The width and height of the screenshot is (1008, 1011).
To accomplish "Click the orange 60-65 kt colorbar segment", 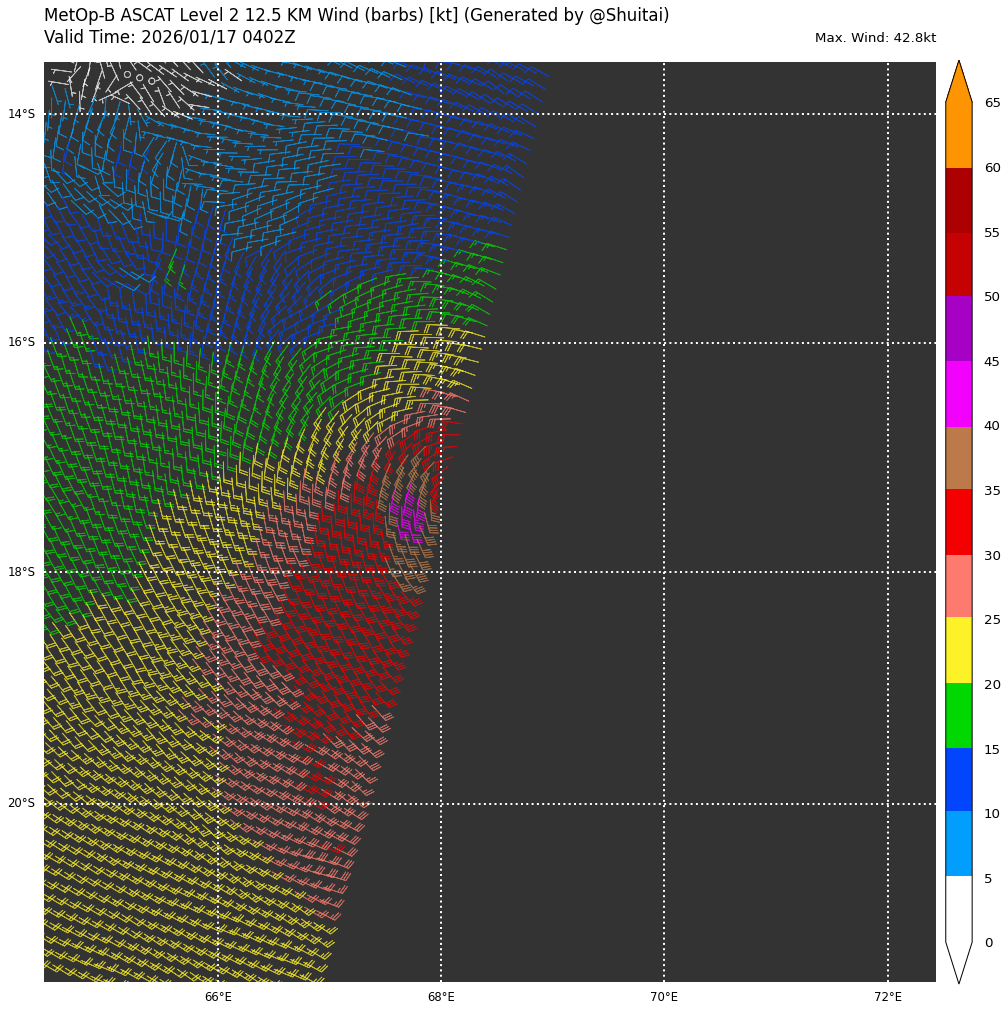I will [x=958, y=135].
